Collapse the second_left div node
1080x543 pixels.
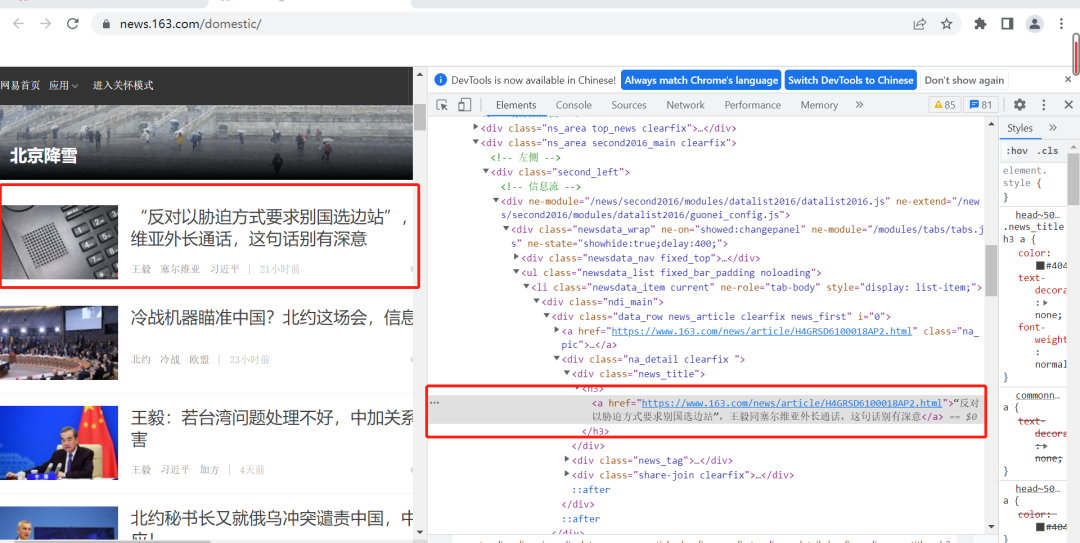click(x=486, y=172)
